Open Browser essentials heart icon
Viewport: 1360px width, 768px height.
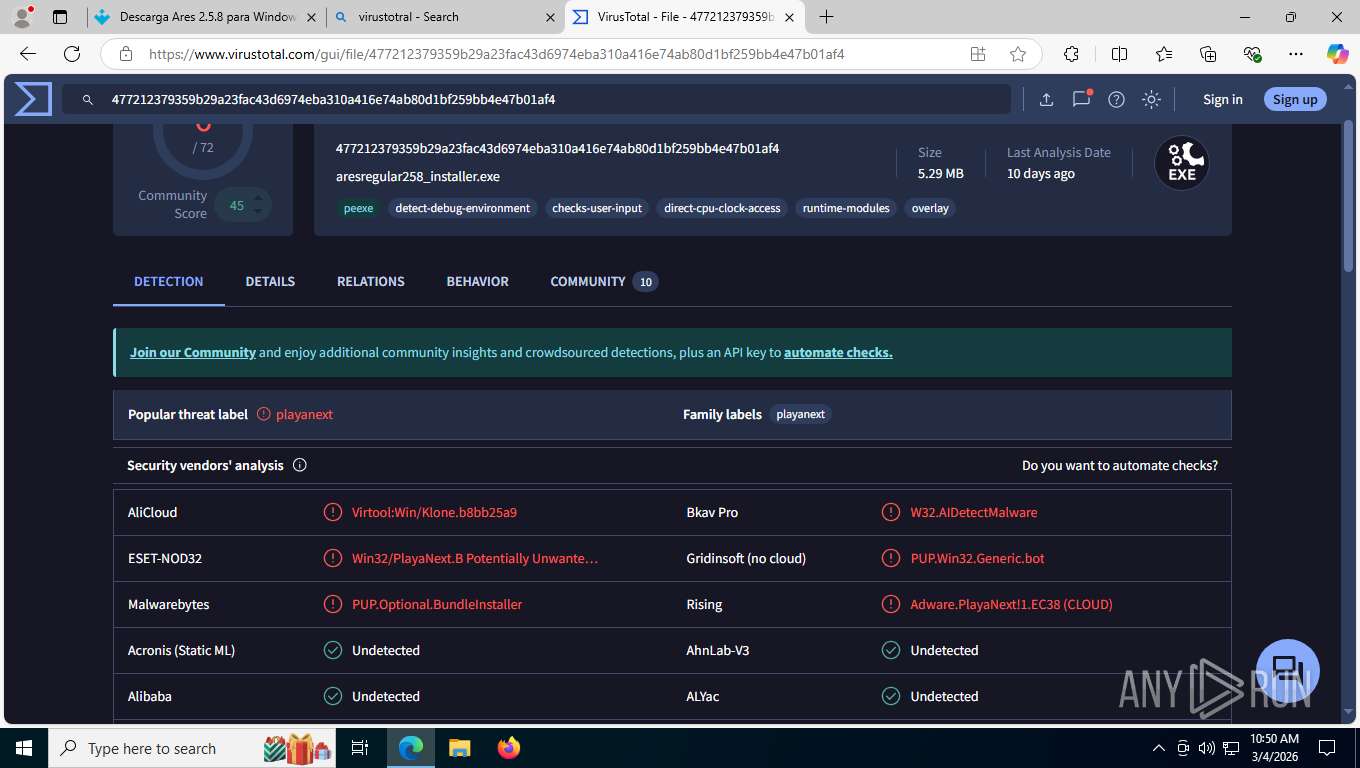pos(1252,54)
